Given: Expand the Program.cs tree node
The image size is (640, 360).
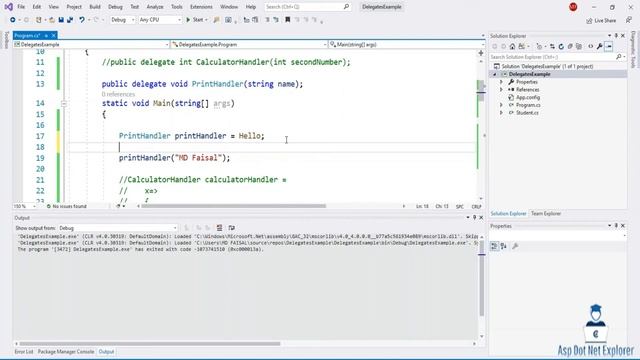Looking at the screenshot, I should click(502, 105).
